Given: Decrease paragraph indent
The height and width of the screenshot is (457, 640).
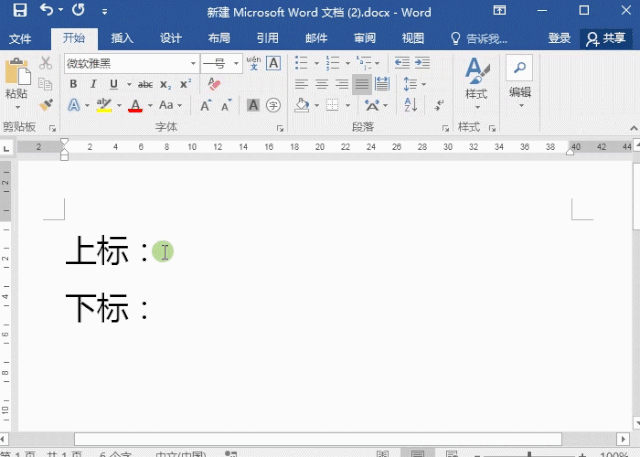Looking at the screenshot, I should click(x=402, y=63).
